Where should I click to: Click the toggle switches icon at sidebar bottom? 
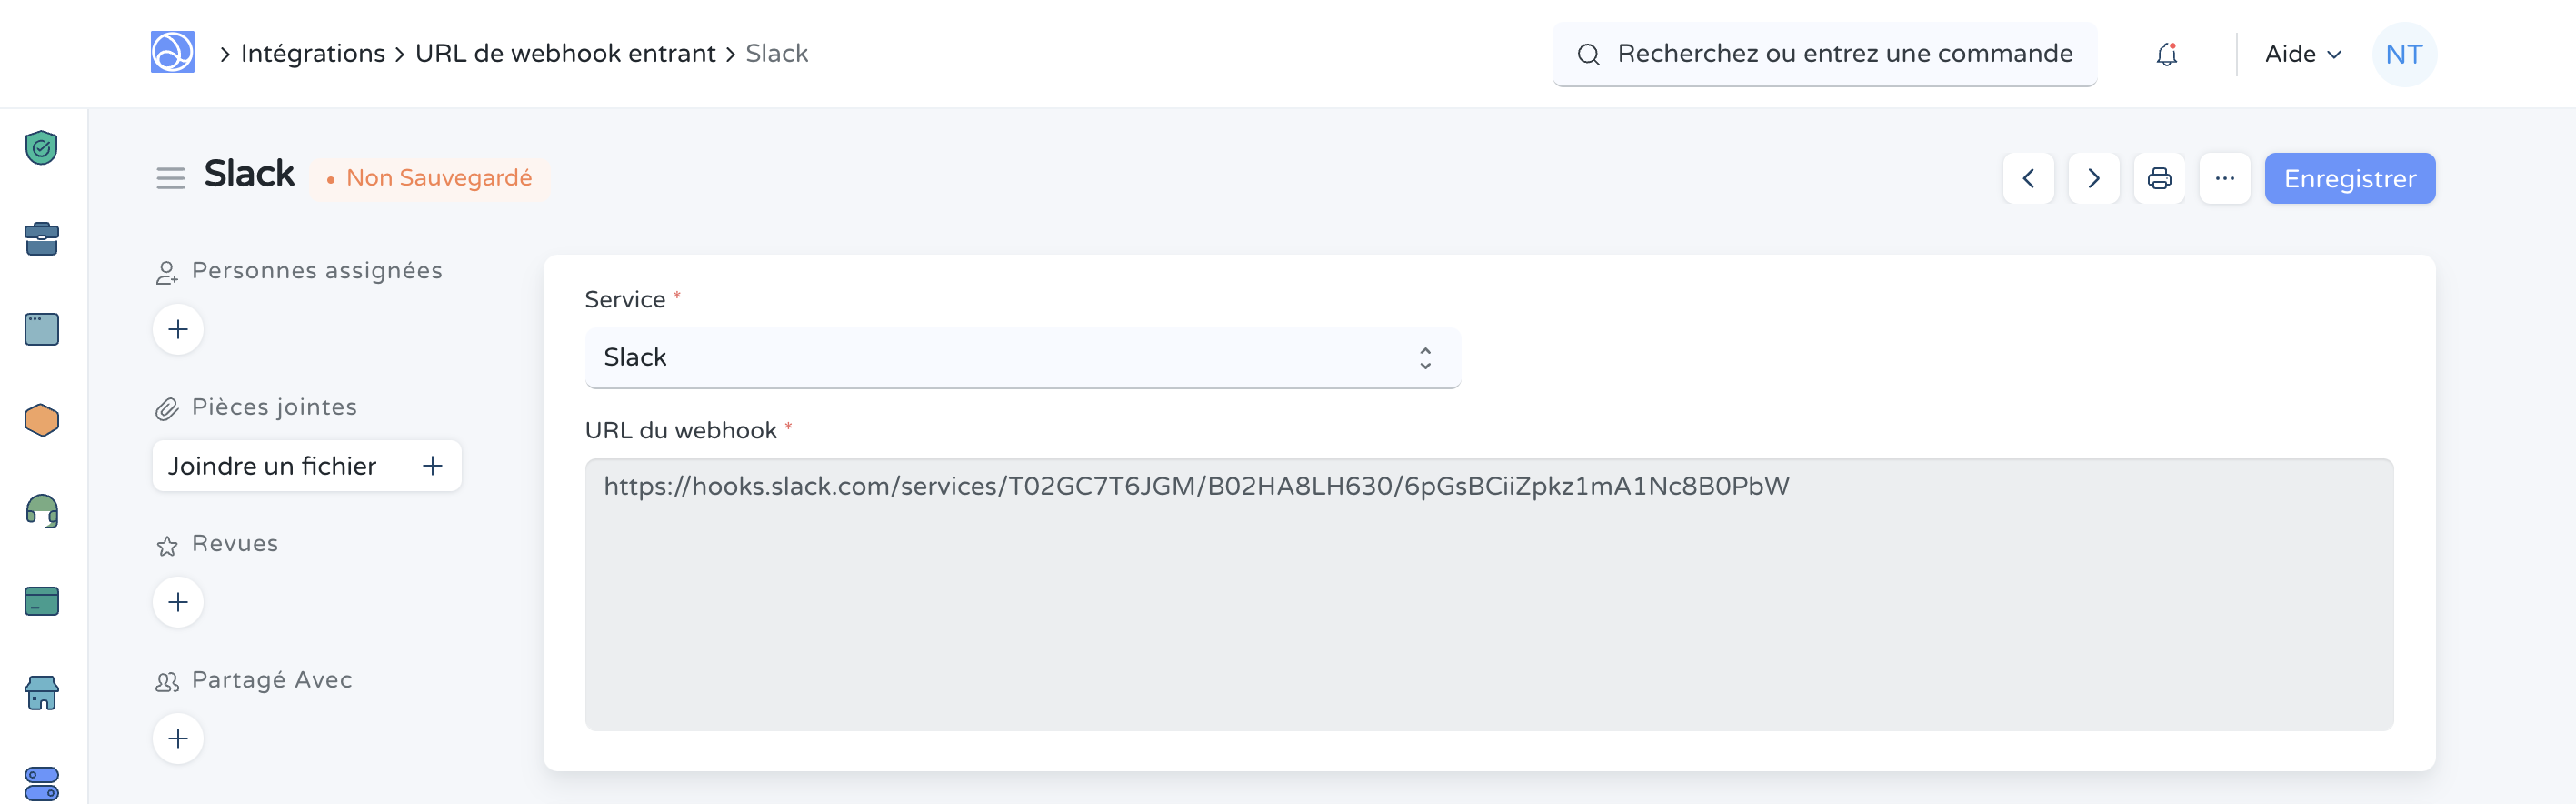[40, 783]
